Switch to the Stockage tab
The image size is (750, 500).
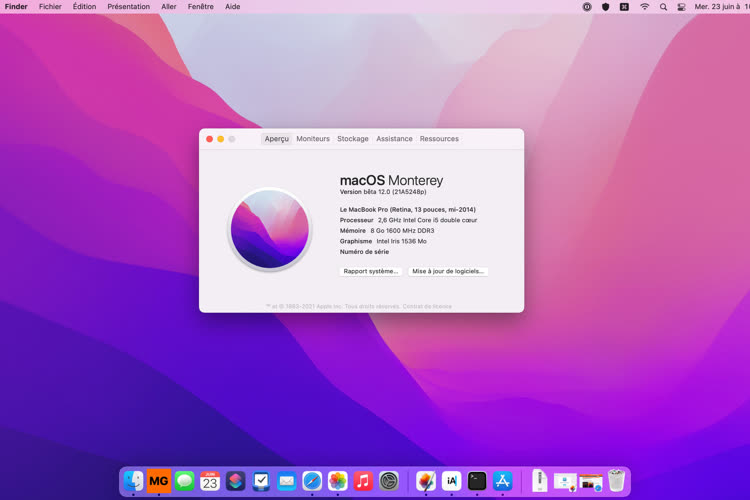pos(353,139)
